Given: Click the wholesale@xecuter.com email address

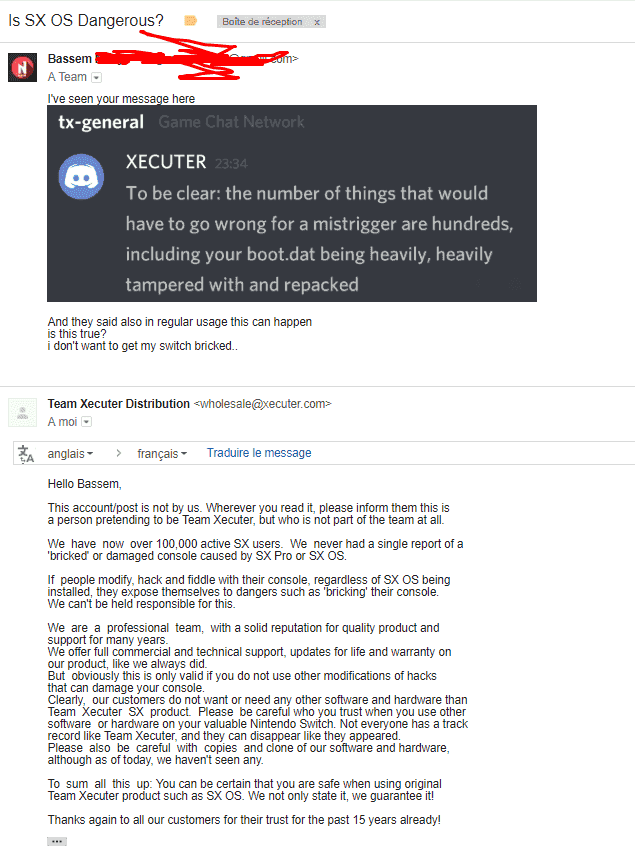Looking at the screenshot, I should [x=263, y=404].
